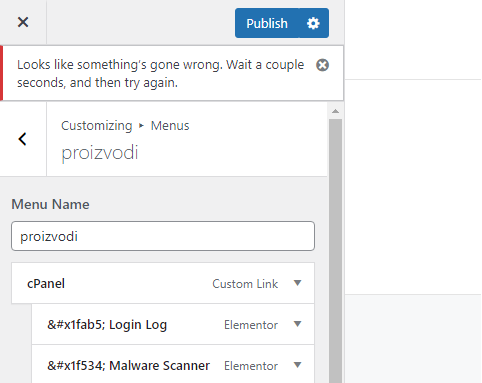482x383 pixels.
Task: Click the Custom Link type label
Action: [x=245, y=284]
